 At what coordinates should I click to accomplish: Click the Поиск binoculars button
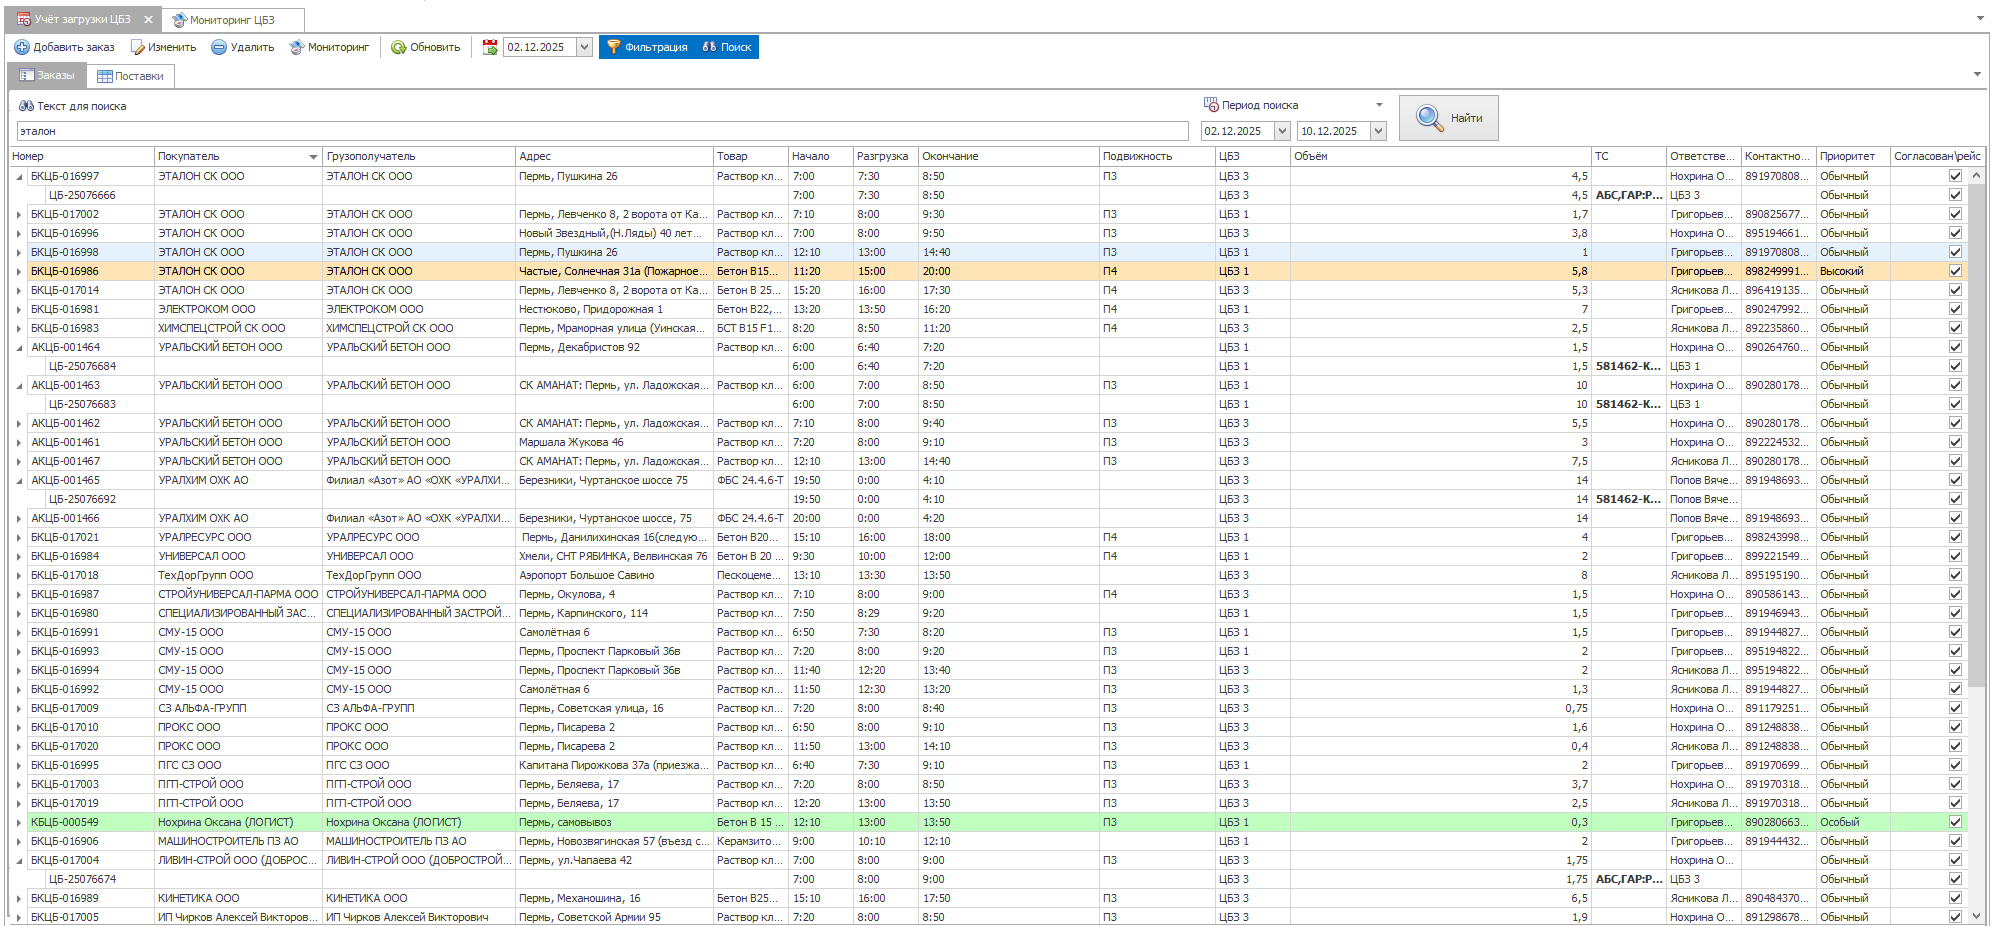pyautogui.click(x=727, y=47)
